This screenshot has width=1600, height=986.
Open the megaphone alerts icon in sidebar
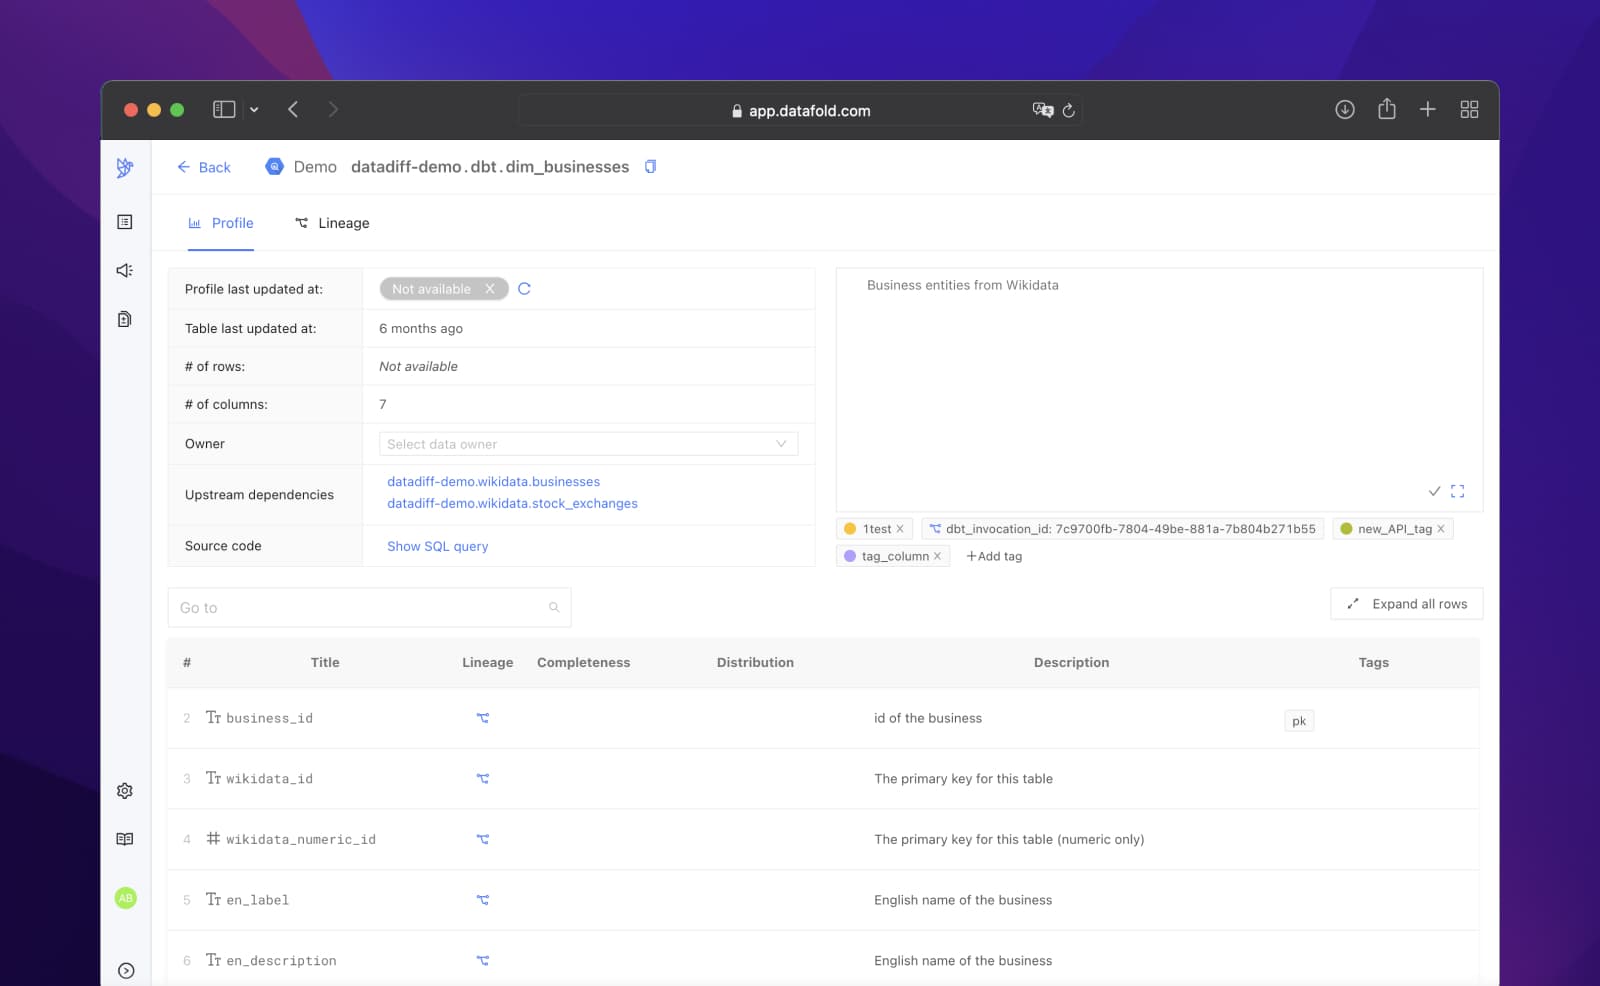pyautogui.click(x=125, y=270)
